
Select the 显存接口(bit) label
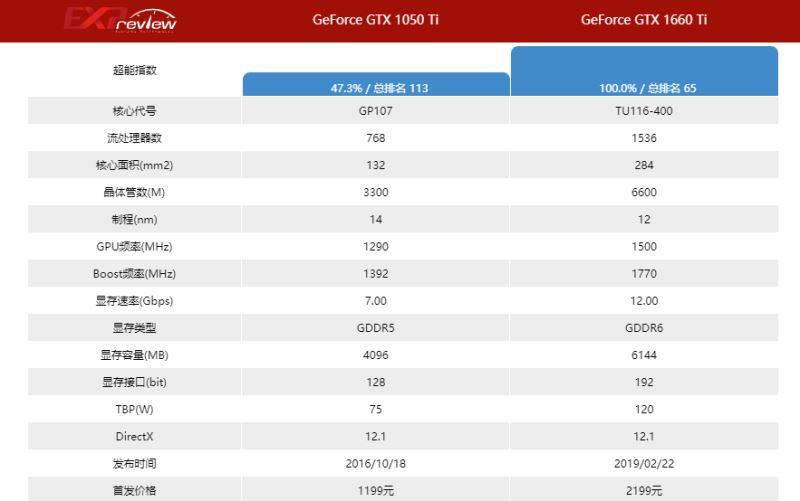coord(135,382)
